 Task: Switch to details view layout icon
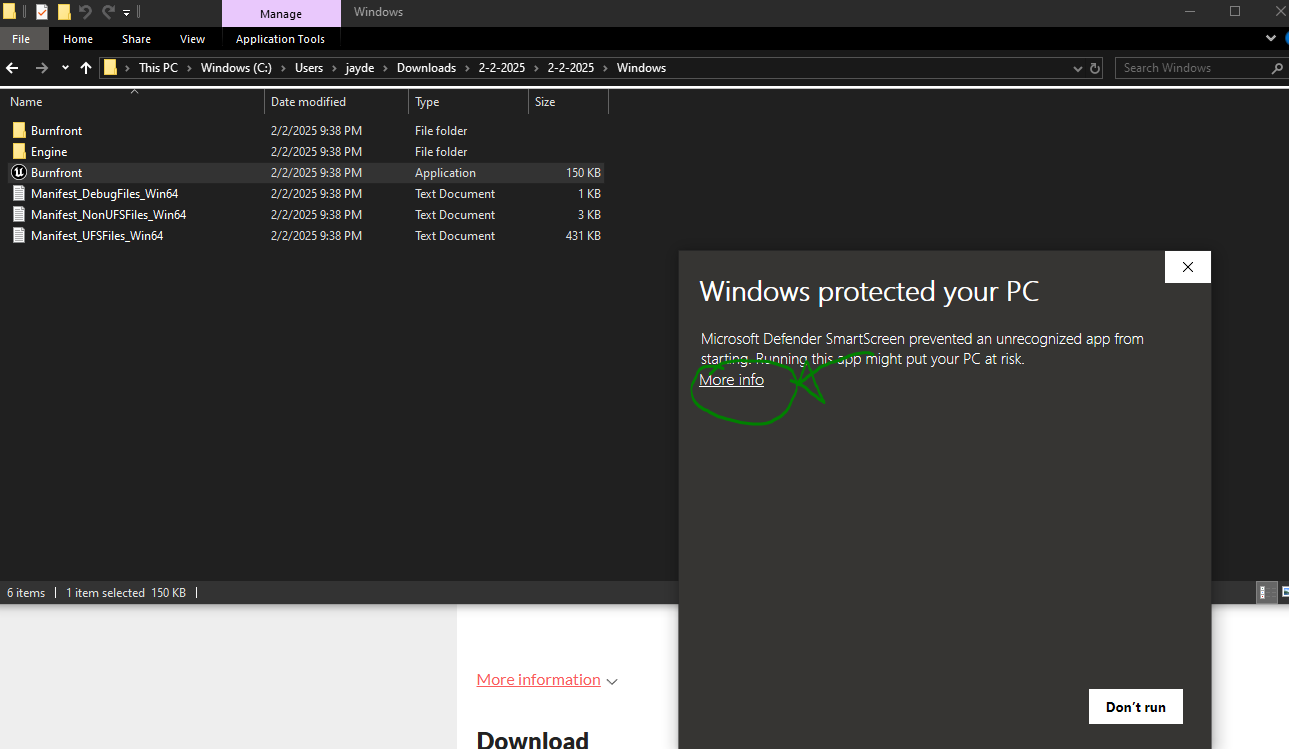pos(1264,592)
